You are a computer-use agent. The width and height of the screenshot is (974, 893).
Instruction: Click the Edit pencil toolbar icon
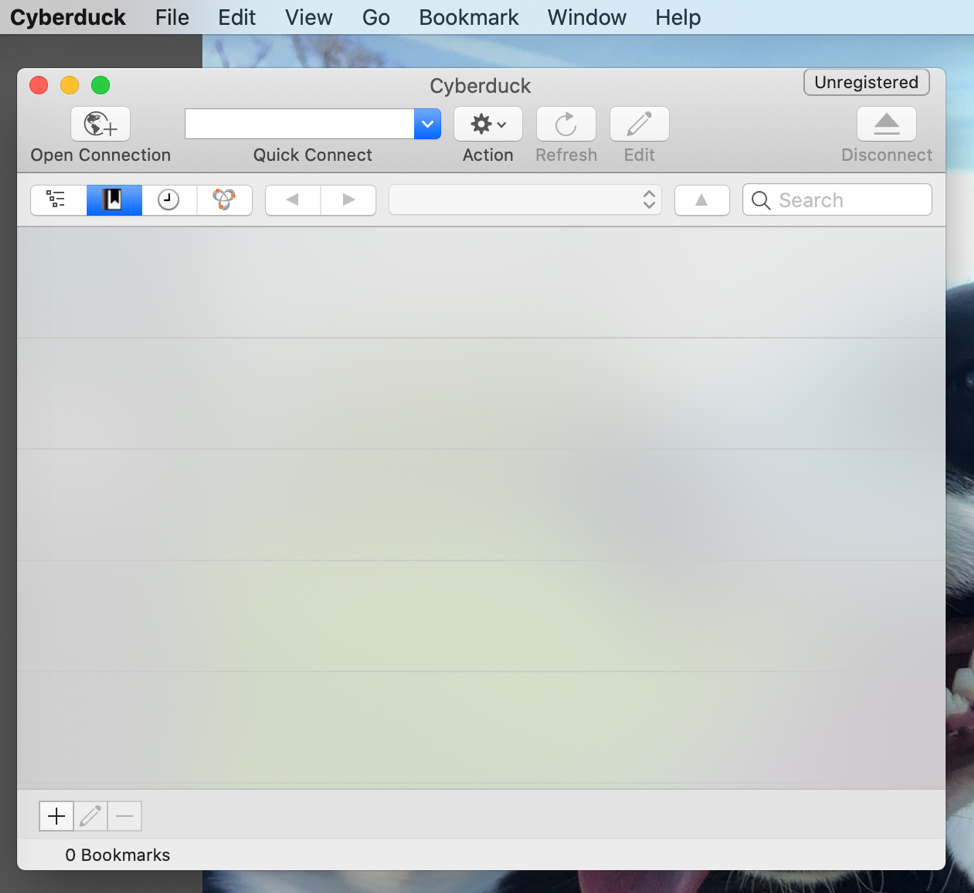pos(639,124)
